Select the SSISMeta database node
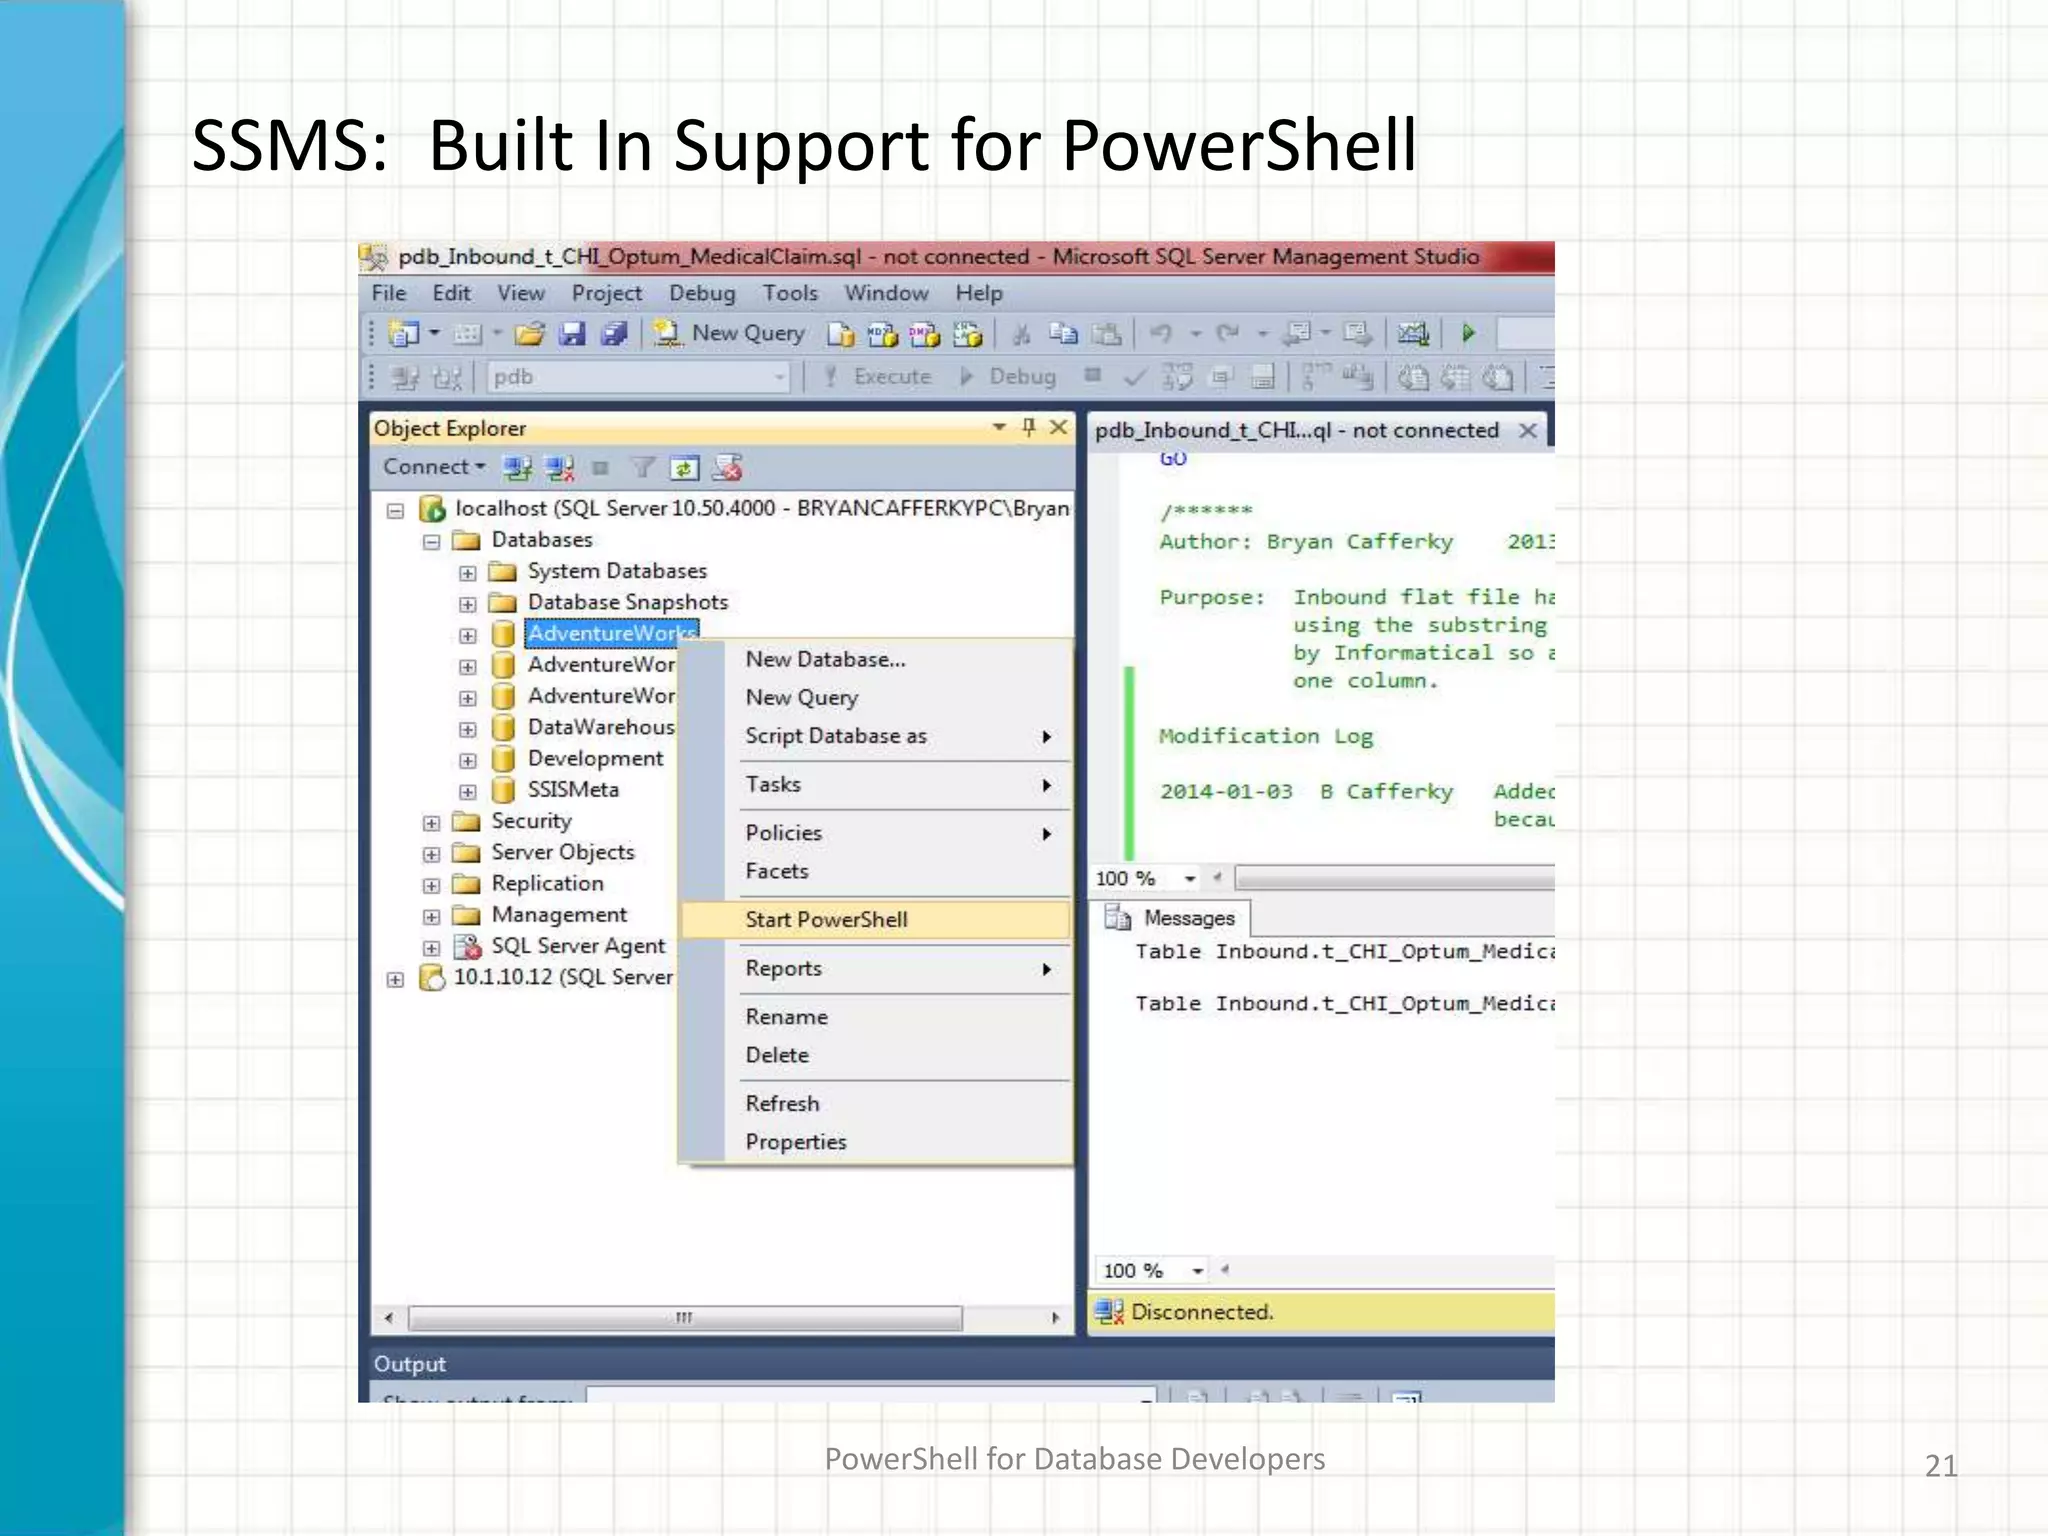The width and height of the screenshot is (2048, 1536). click(573, 790)
